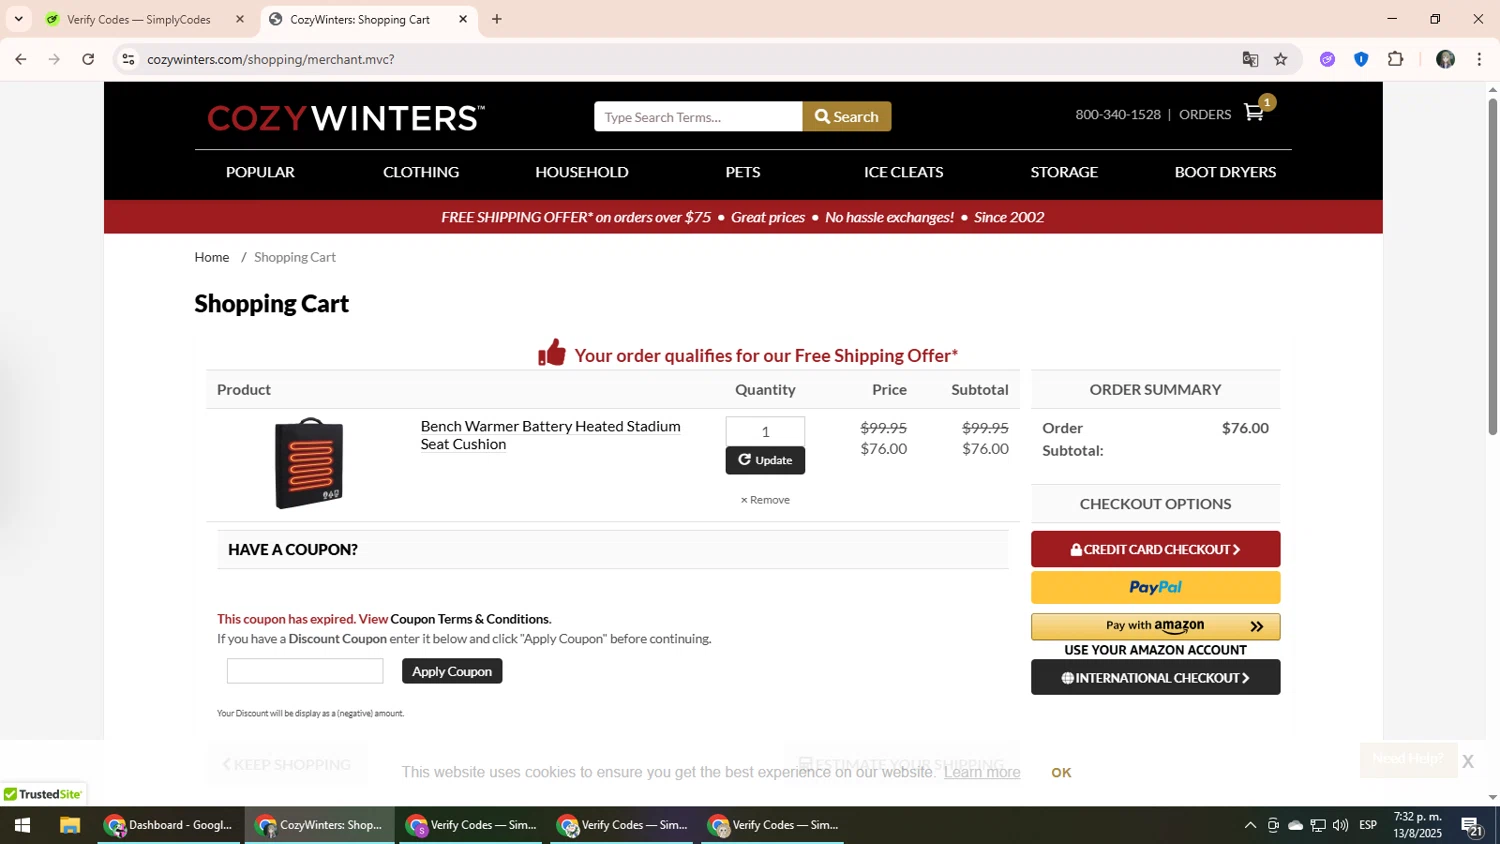Click the coupon code input field
The width and height of the screenshot is (1500, 844).
[305, 671]
